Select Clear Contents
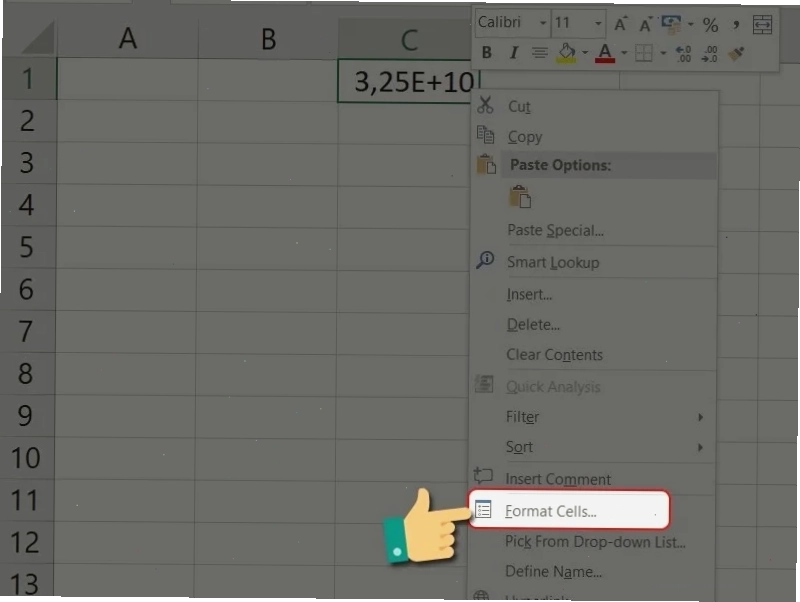The image size is (800, 602). [554, 355]
